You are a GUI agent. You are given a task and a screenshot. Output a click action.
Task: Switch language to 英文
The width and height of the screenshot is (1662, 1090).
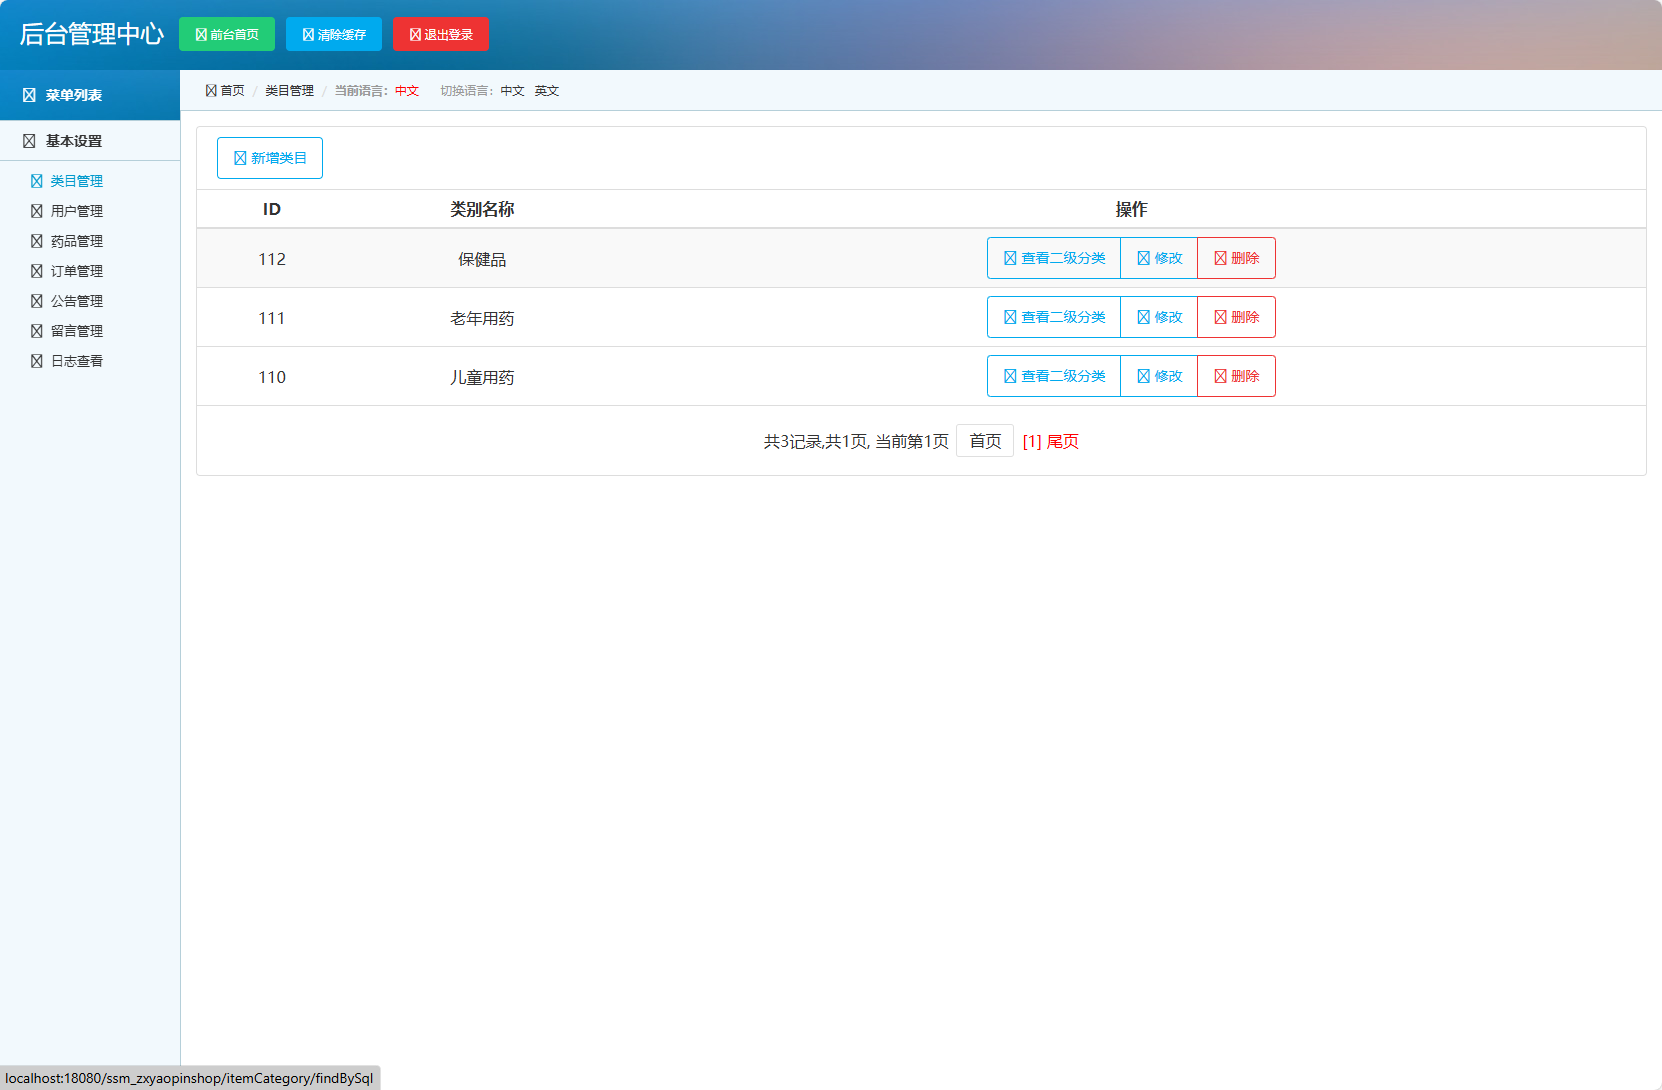pyautogui.click(x=546, y=91)
